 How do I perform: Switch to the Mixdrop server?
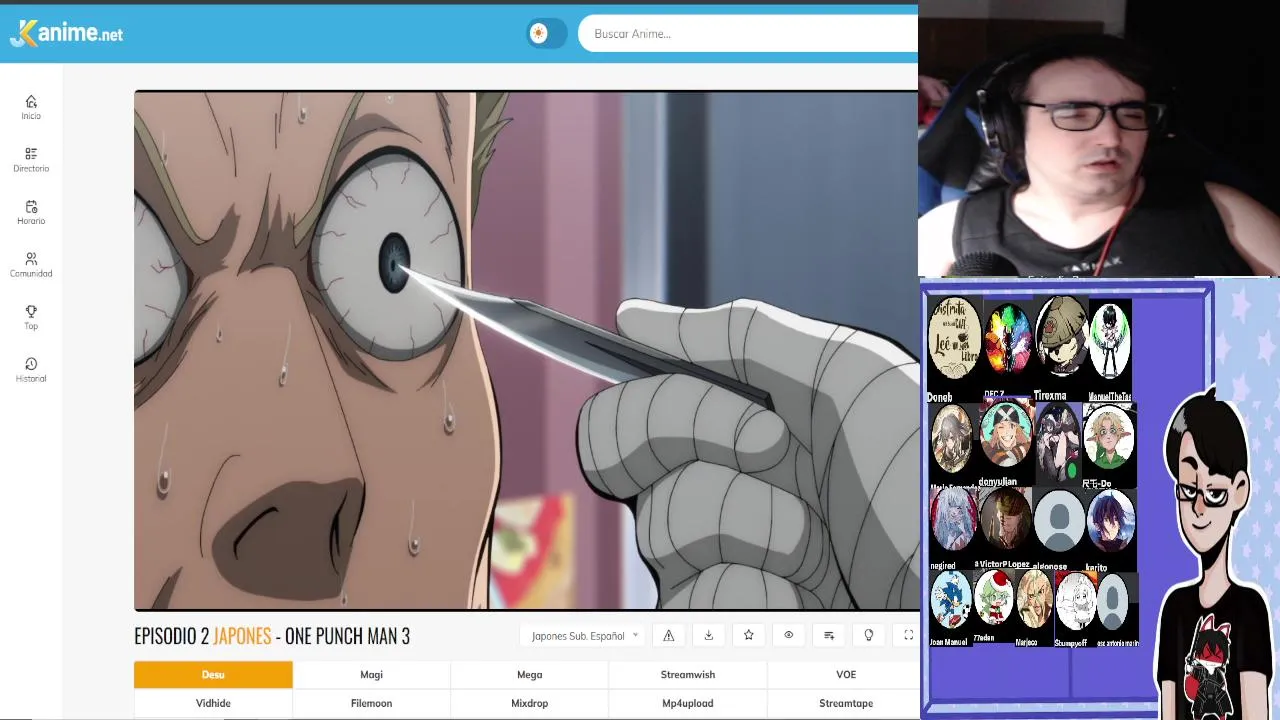click(x=529, y=703)
